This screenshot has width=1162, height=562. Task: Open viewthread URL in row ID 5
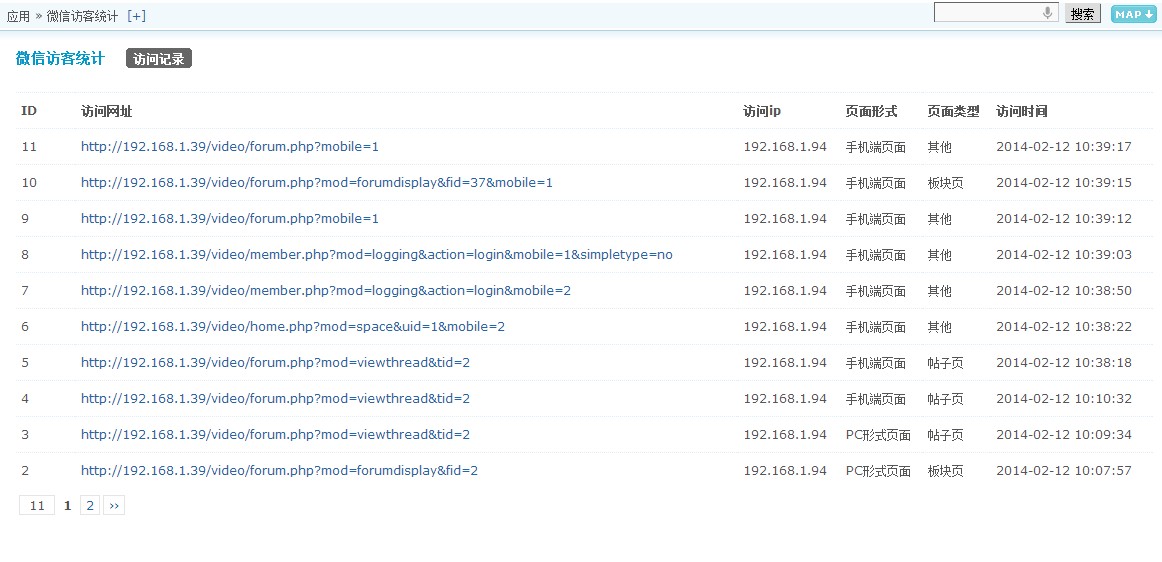pos(275,363)
